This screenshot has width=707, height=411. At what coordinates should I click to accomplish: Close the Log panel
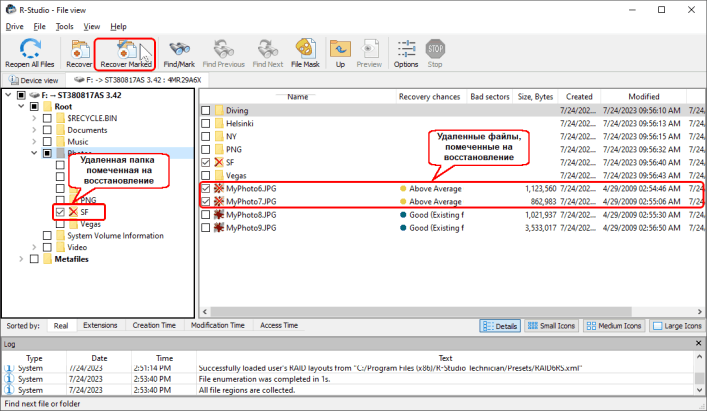(698, 343)
